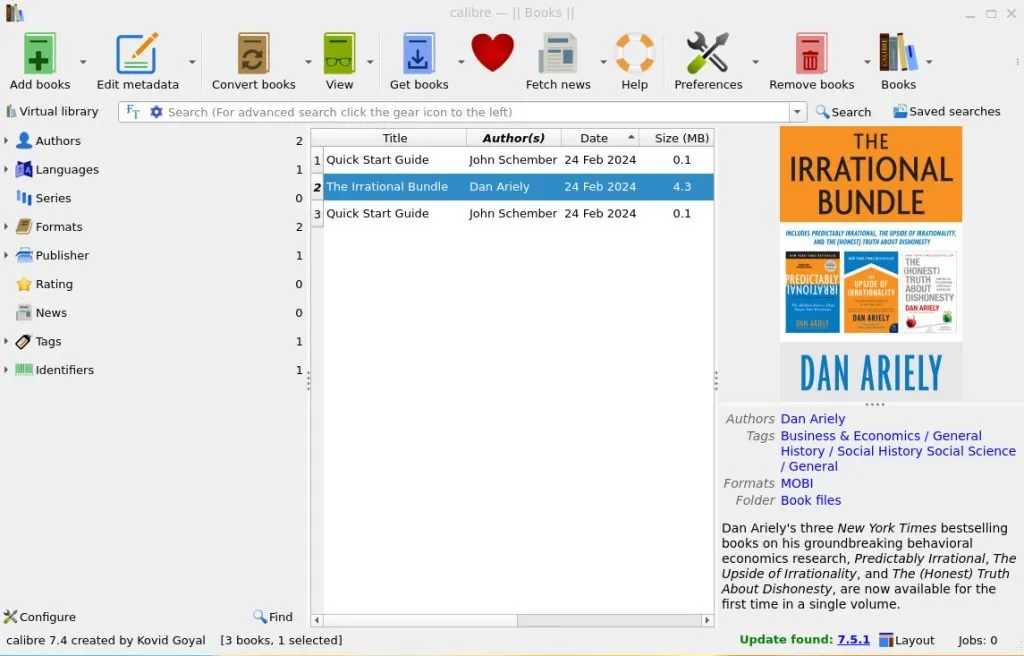Click Configure in tag browser
This screenshot has width=1024, height=656.
(39, 617)
